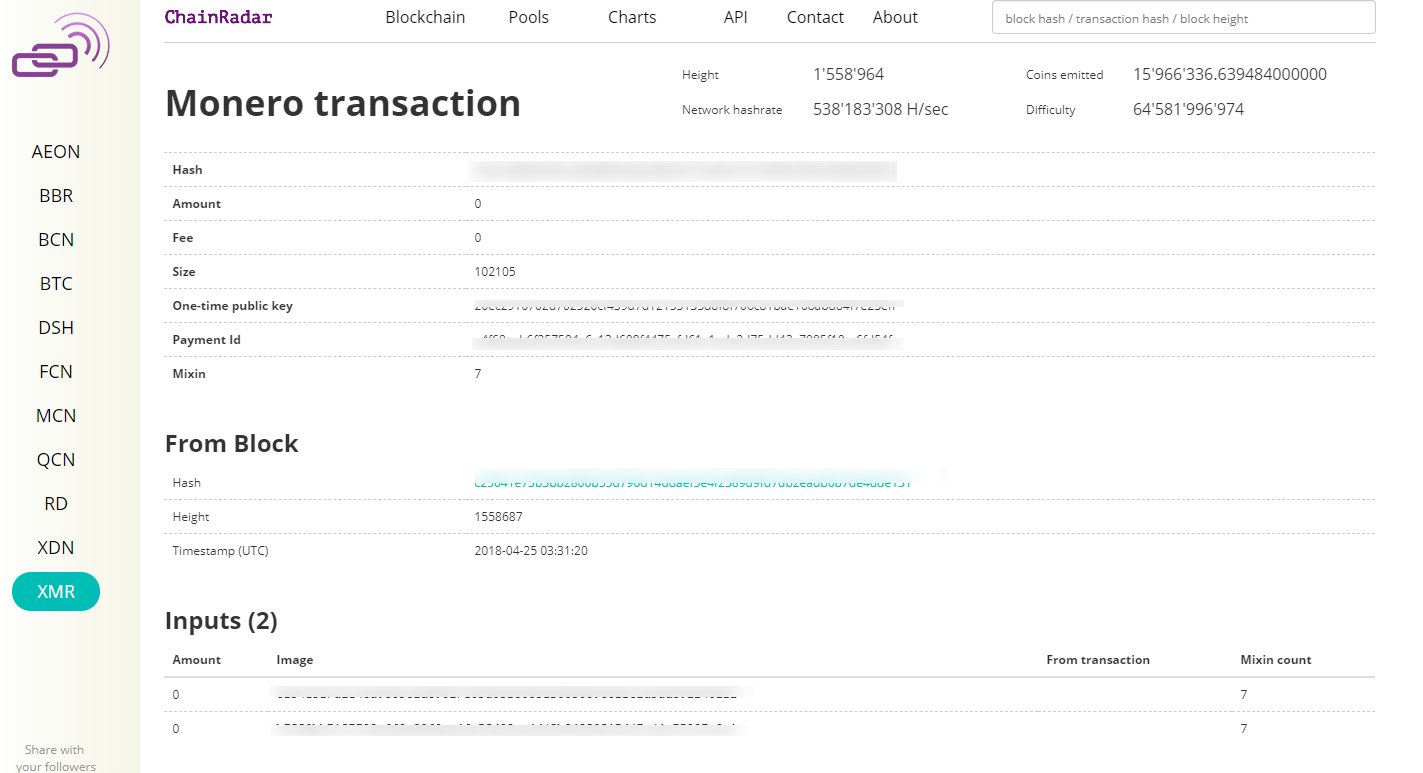The width and height of the screenshot is (1423, 773).
Task: Select QCN in the coin sidebar
Action: click(56, 460)
